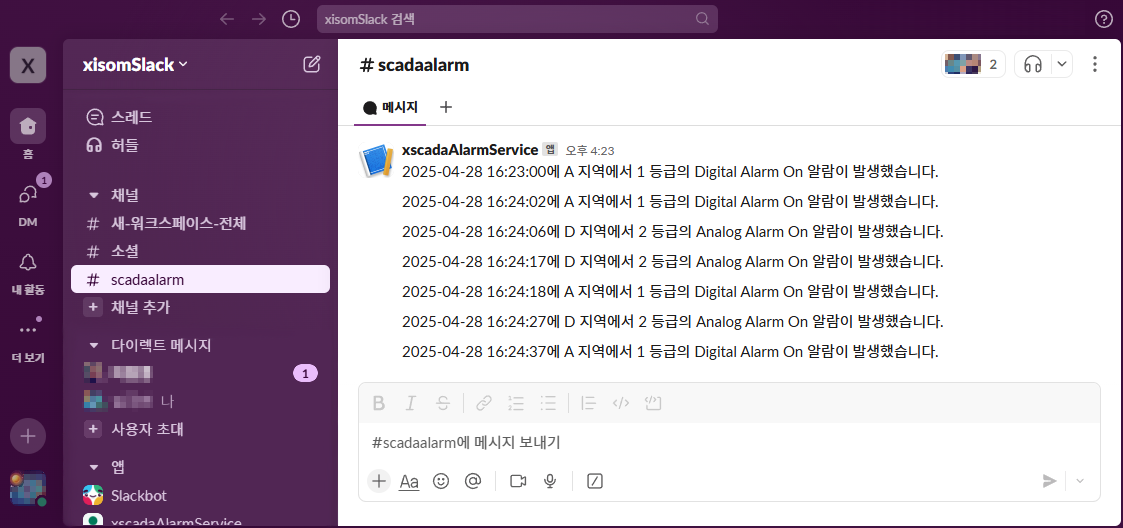Image resolution: width=1123 pixels, height=528 pixels.
Task: Collapse the 다이렉트 메시지 section
Action: tap(93, 345)
